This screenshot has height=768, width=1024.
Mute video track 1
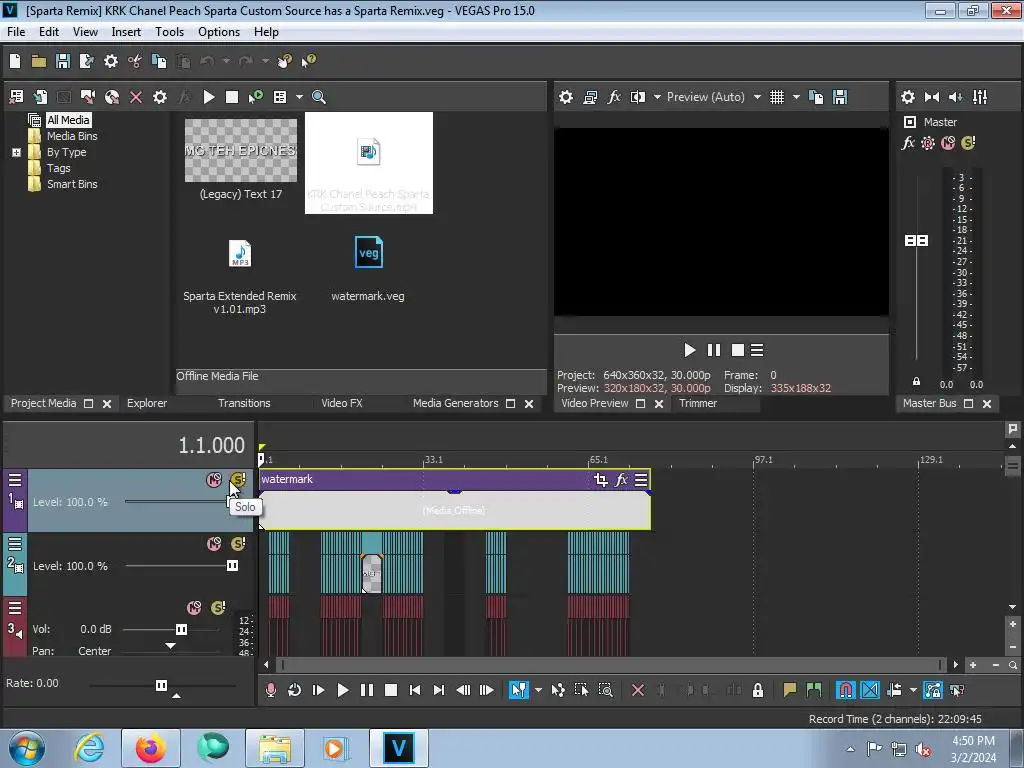point(214,480)
